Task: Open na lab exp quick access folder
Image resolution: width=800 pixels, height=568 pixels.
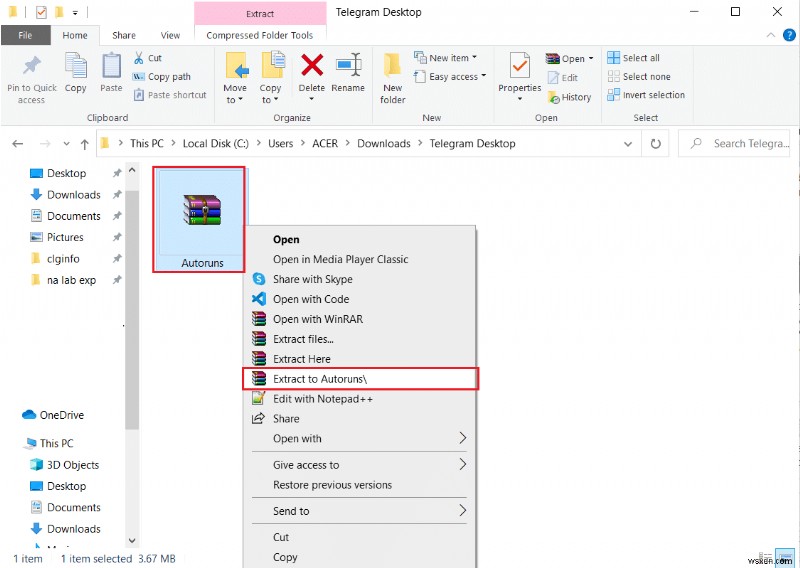Action: click(x=63, y=280)
